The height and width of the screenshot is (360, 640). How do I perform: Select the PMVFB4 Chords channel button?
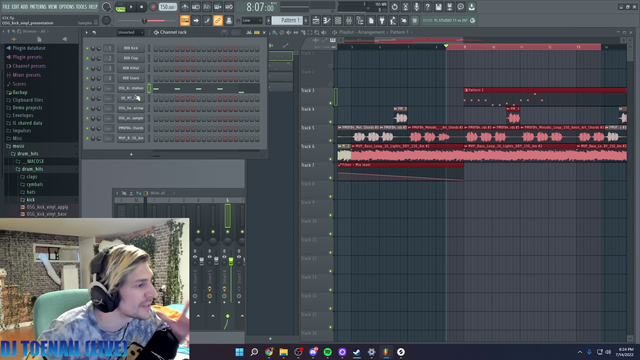(x=131, y=128)
